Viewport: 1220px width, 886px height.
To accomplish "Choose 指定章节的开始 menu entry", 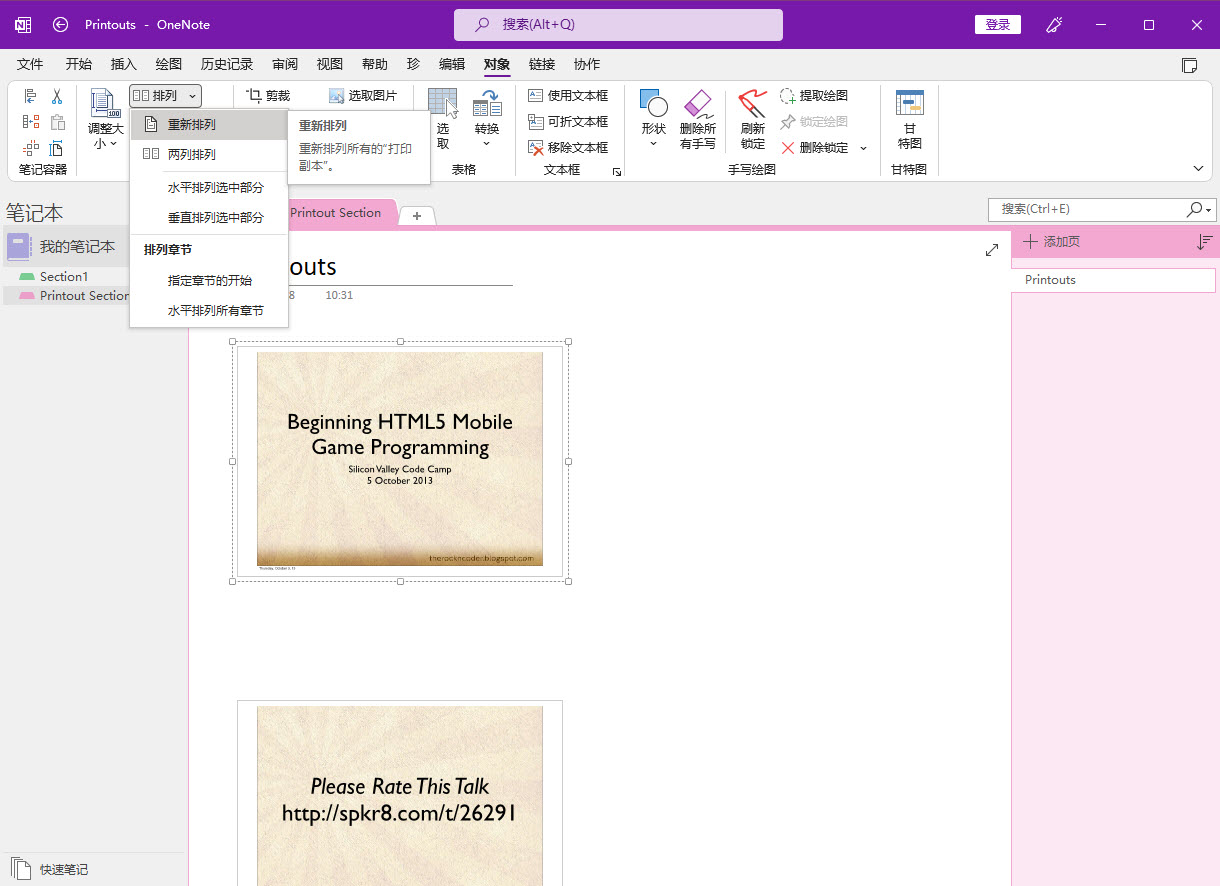I will tap(209, 281).
